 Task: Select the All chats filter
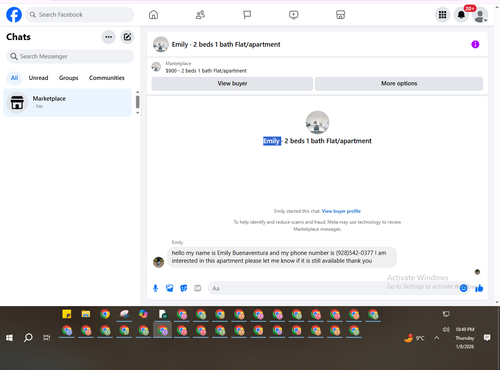point(14,78)
